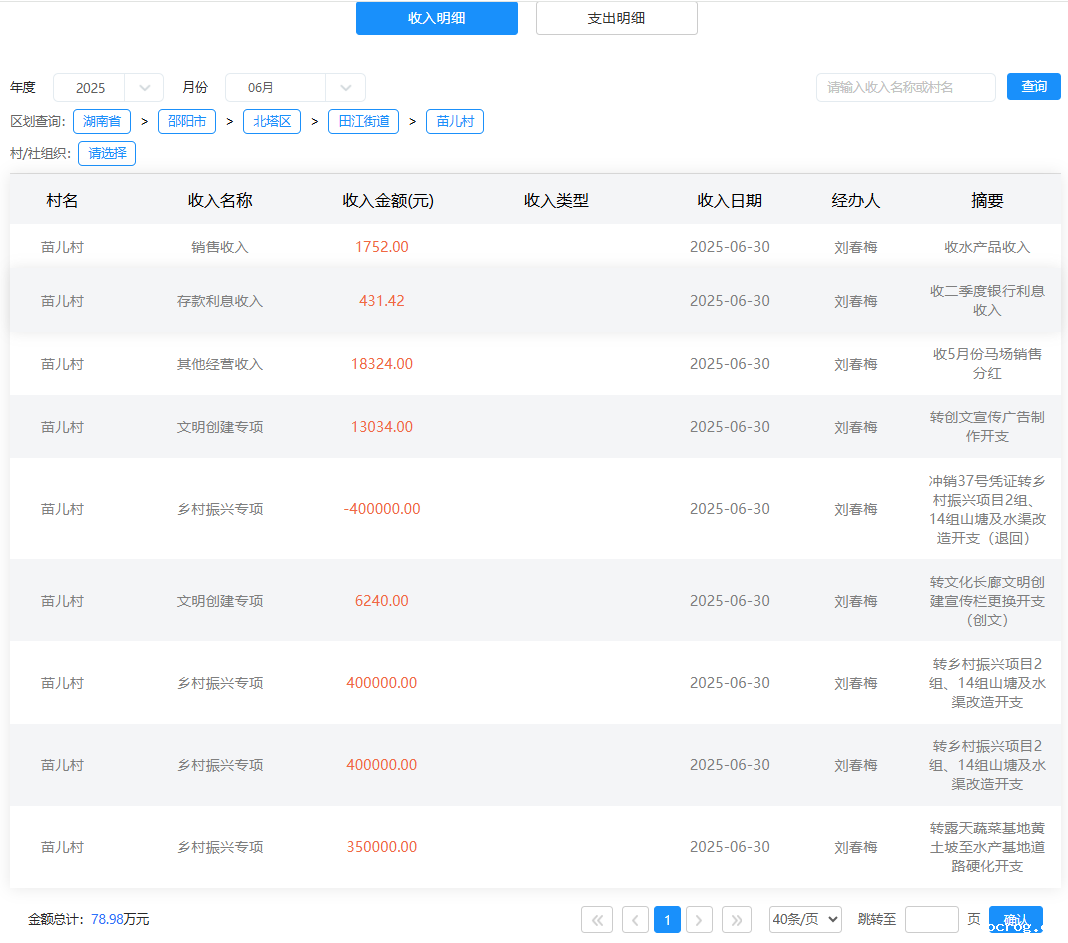Click the previous page arrow
1068x943 pixels.
[x=635, y=920]
